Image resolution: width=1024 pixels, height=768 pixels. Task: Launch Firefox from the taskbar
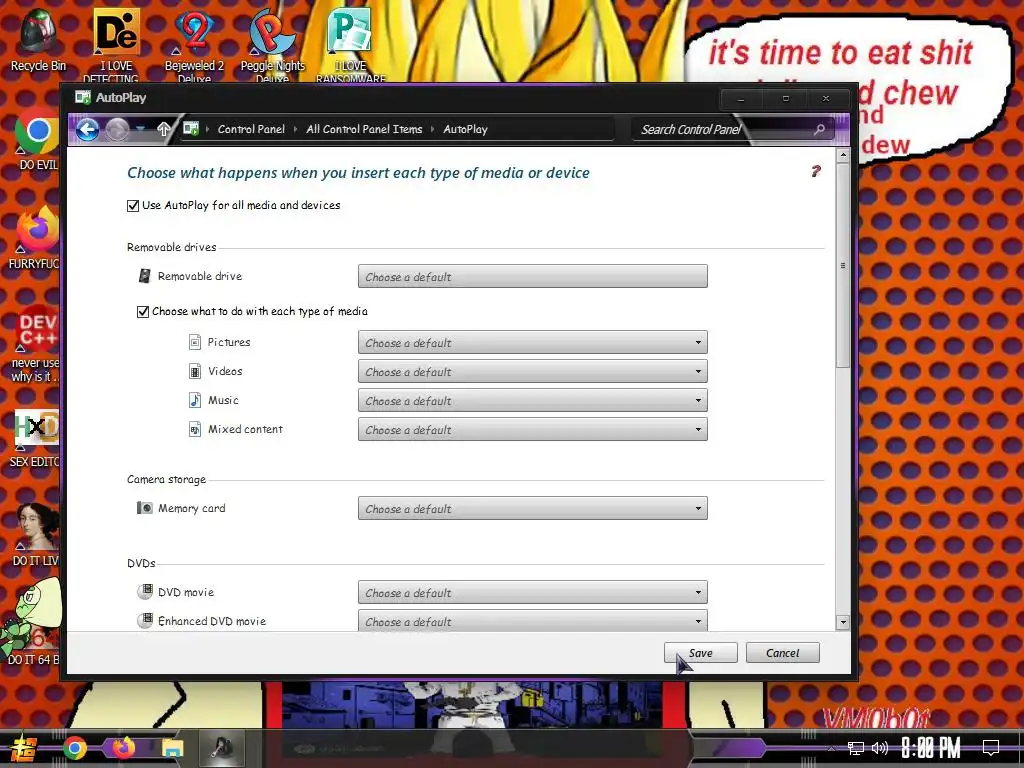click(123, 748)
